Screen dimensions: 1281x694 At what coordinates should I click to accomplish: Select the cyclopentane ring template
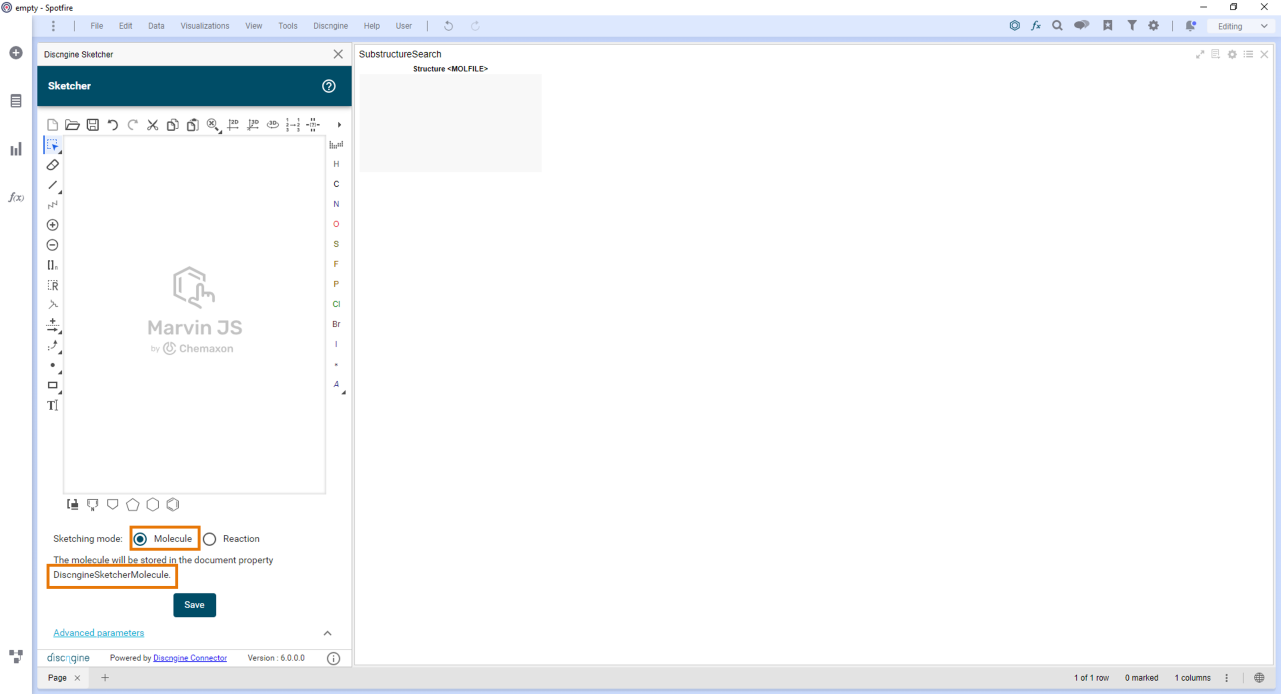tap(133, 505)
